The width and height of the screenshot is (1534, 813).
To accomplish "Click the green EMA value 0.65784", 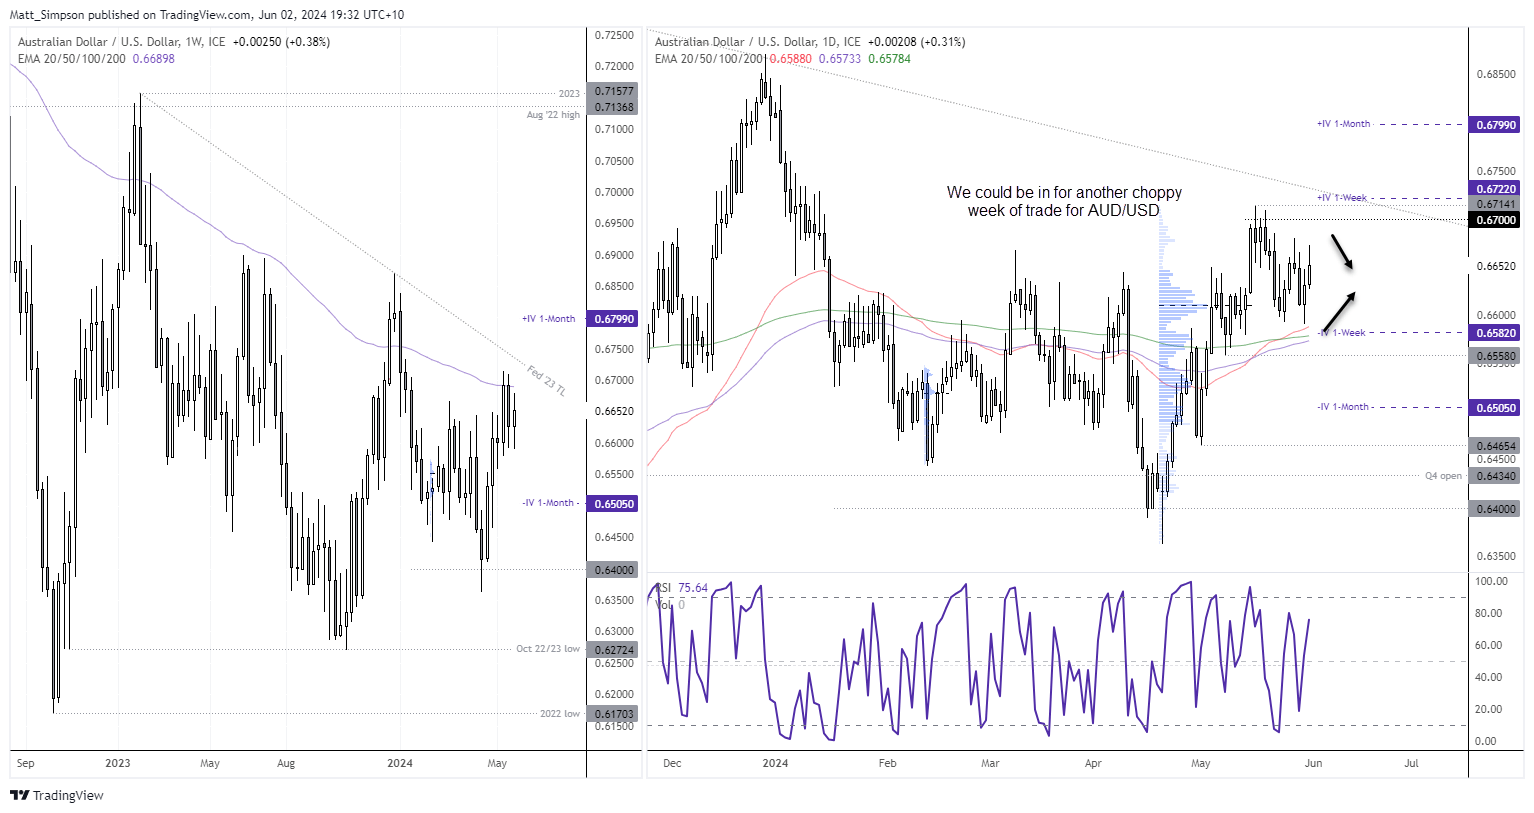I will click(889, 59).
